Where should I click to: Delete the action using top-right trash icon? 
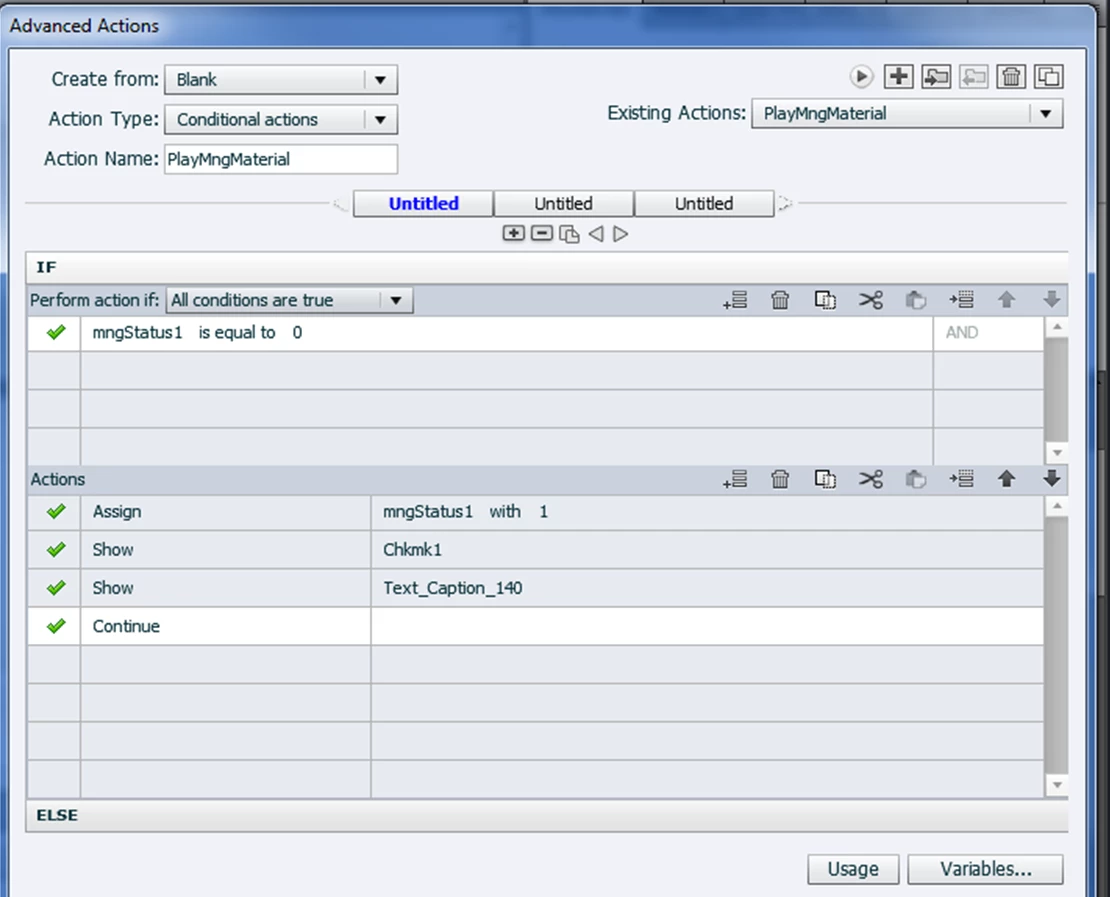[1011, 76]
